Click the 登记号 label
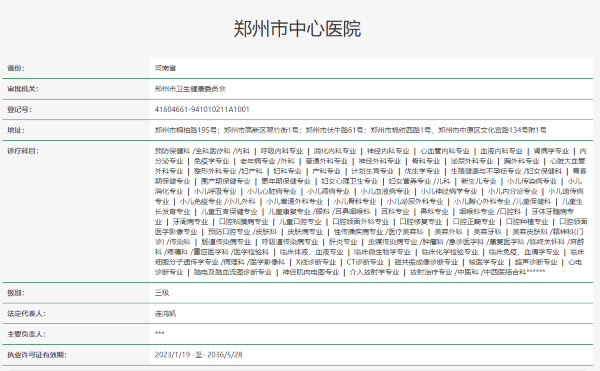Image resolution: width=600 pixels, height=371 pixels. (20, 110)
